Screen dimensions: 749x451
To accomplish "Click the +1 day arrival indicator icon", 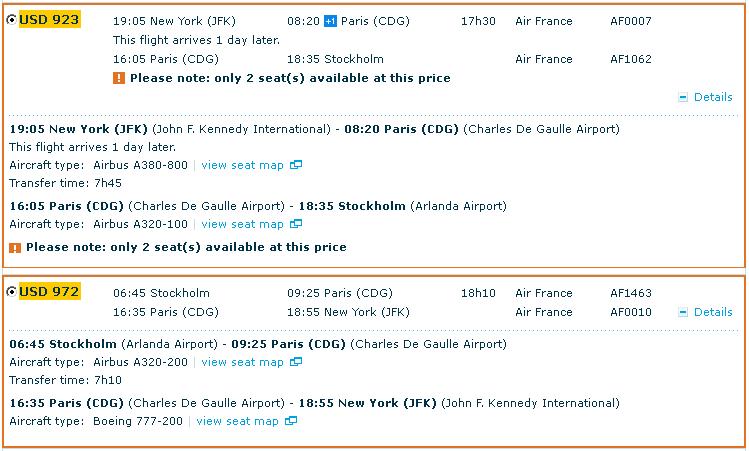I will (x=331, y=21).
